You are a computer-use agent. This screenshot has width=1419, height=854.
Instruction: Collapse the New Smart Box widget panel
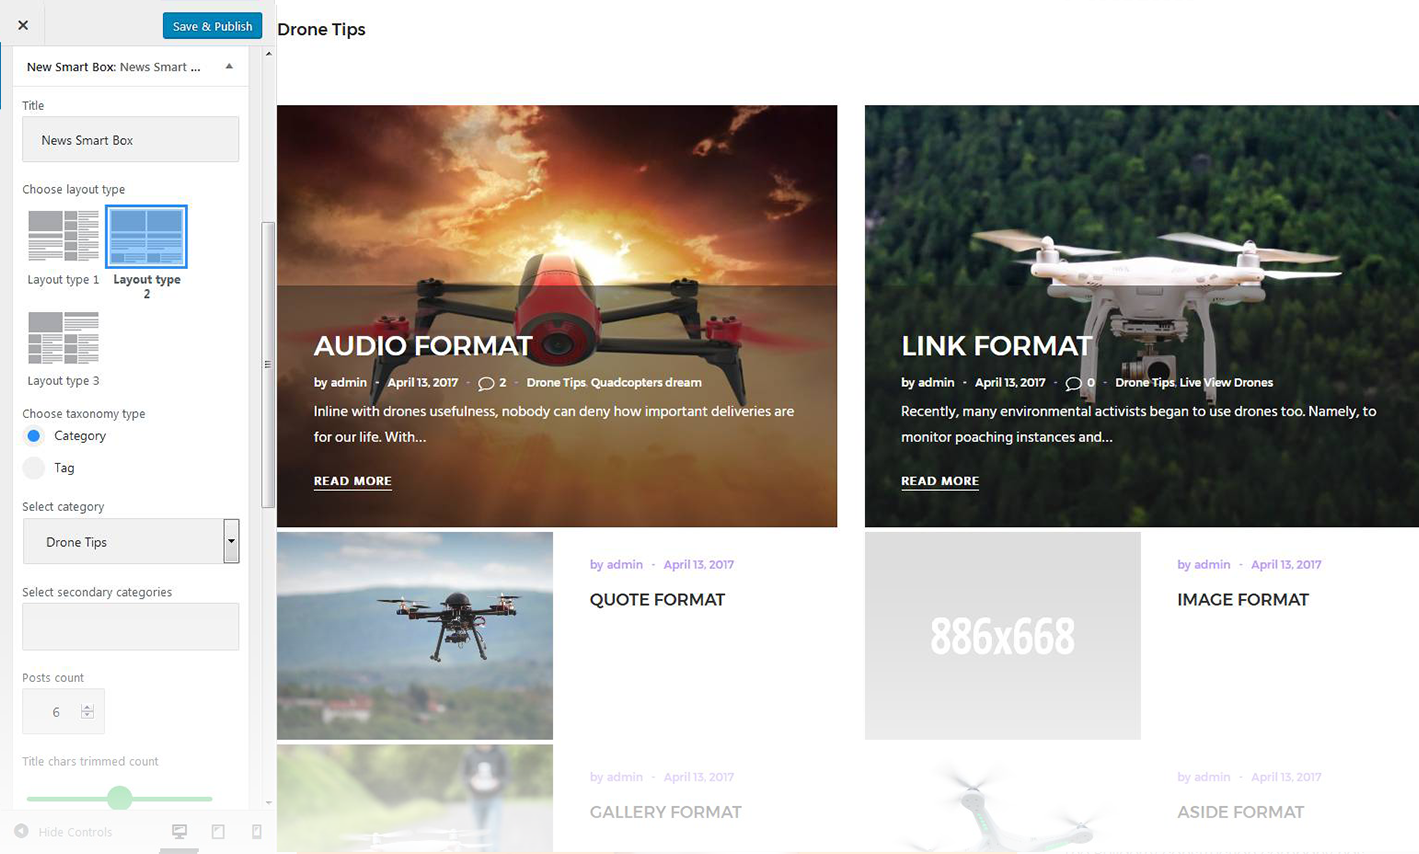tap(229, 67)
